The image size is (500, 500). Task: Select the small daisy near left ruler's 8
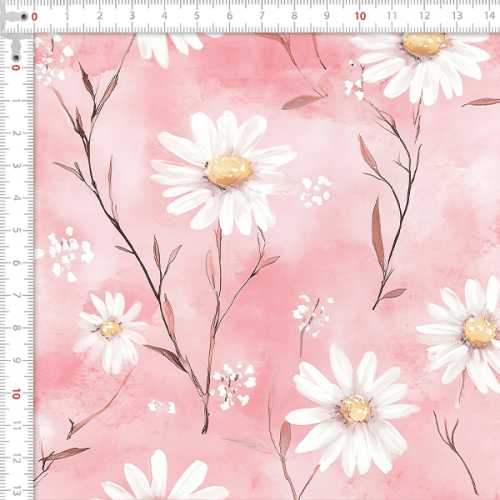[110, 331]
